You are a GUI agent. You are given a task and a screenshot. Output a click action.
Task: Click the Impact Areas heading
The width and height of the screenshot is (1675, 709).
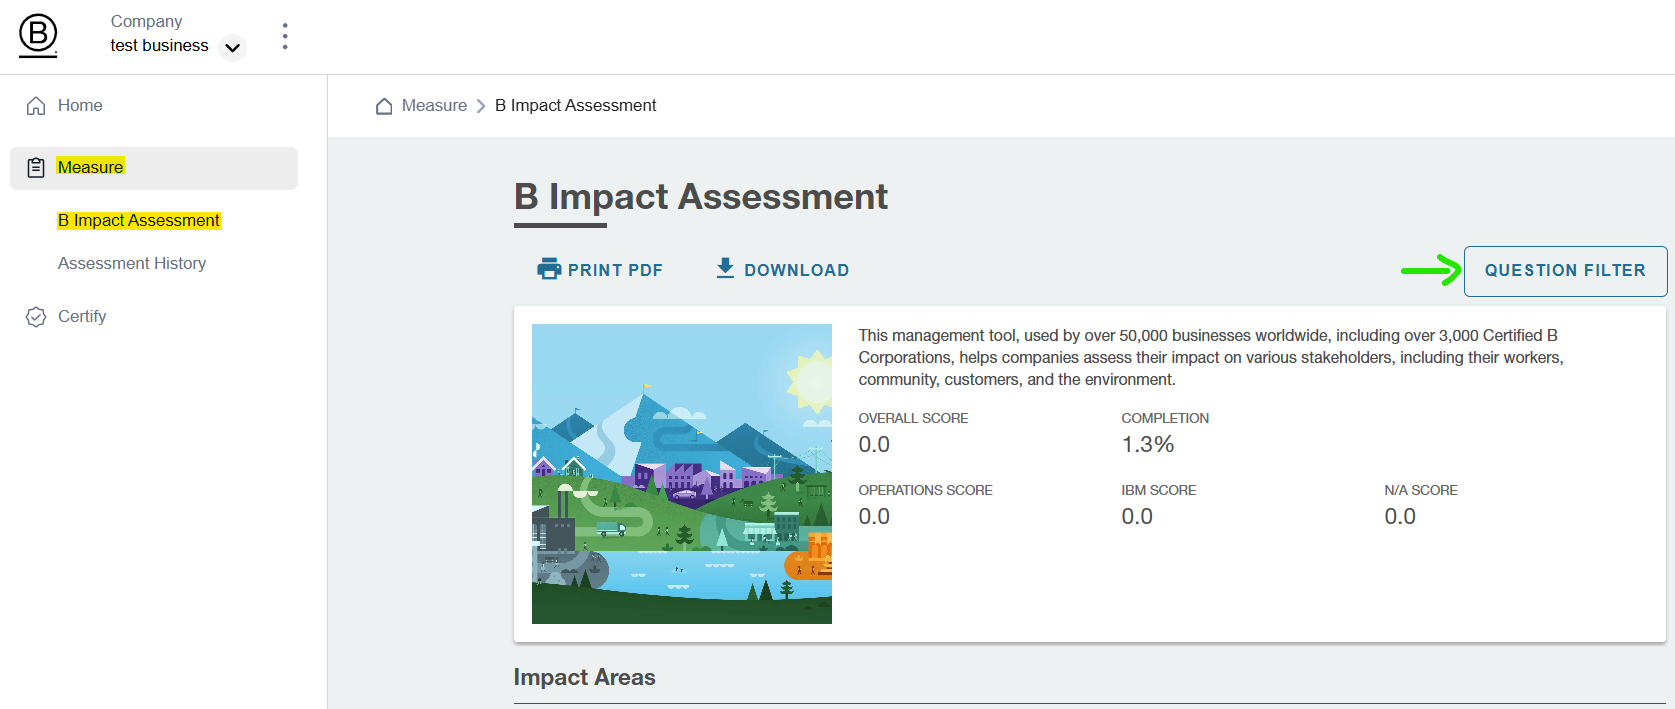tap(584, 677)
